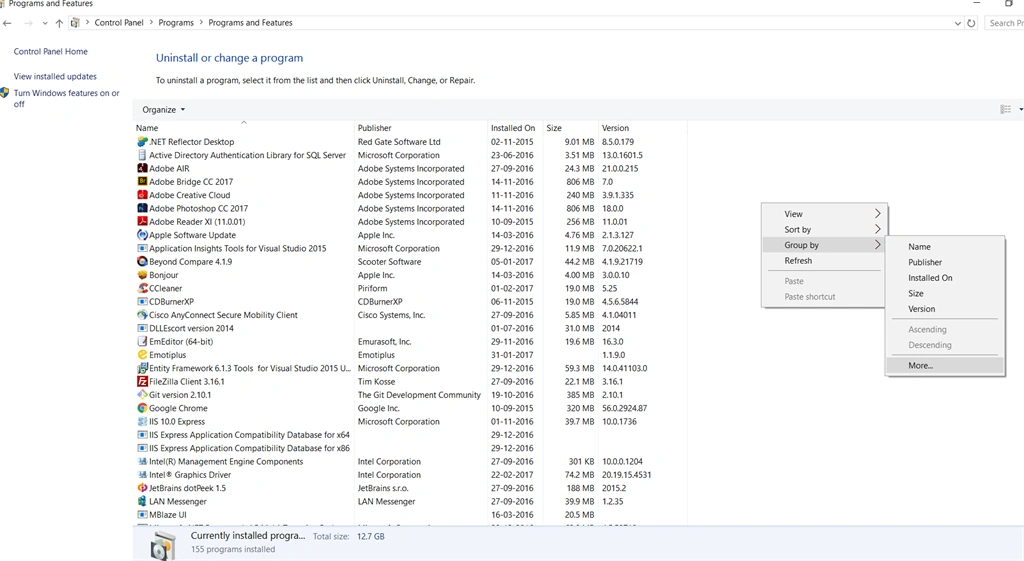Click the refresh icon beside address bar
Image resolution: width=1024 pixels, height=561 pixels.
(x=971, y=23)
